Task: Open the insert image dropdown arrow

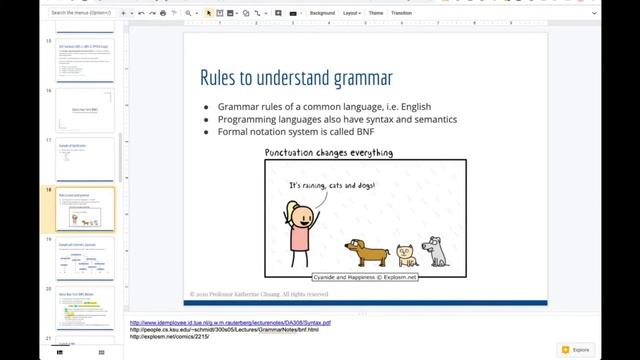Action: 237,13
